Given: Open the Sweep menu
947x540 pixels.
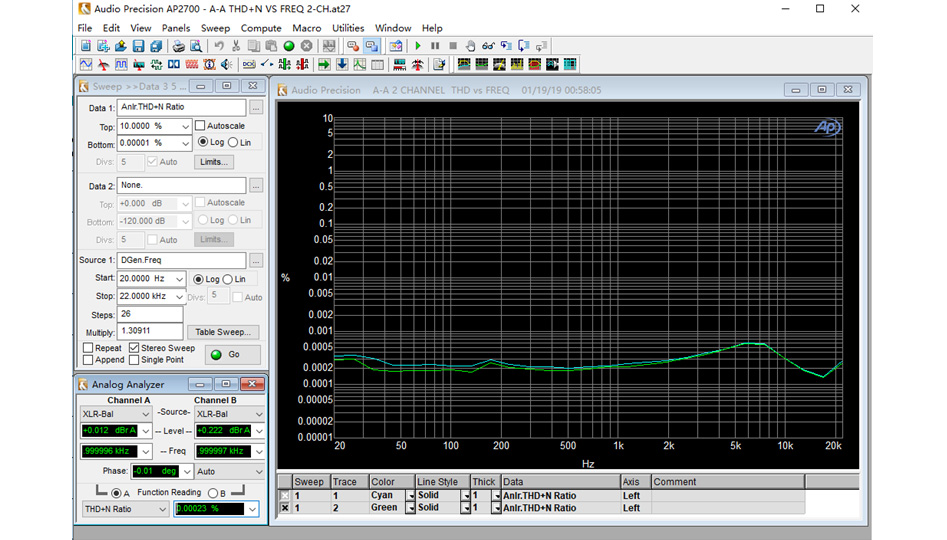Looking at the screenshot, I should click(x=216, y=28).
